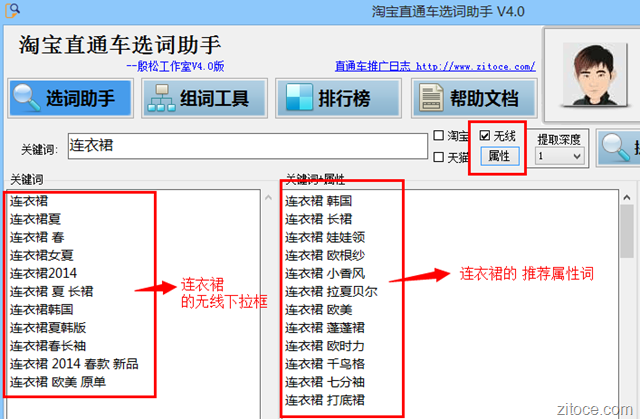The height and width of the screenshot is (419, 640).
Task: Toggle the 无线 checkbox
Action: [x=485, y=135]
